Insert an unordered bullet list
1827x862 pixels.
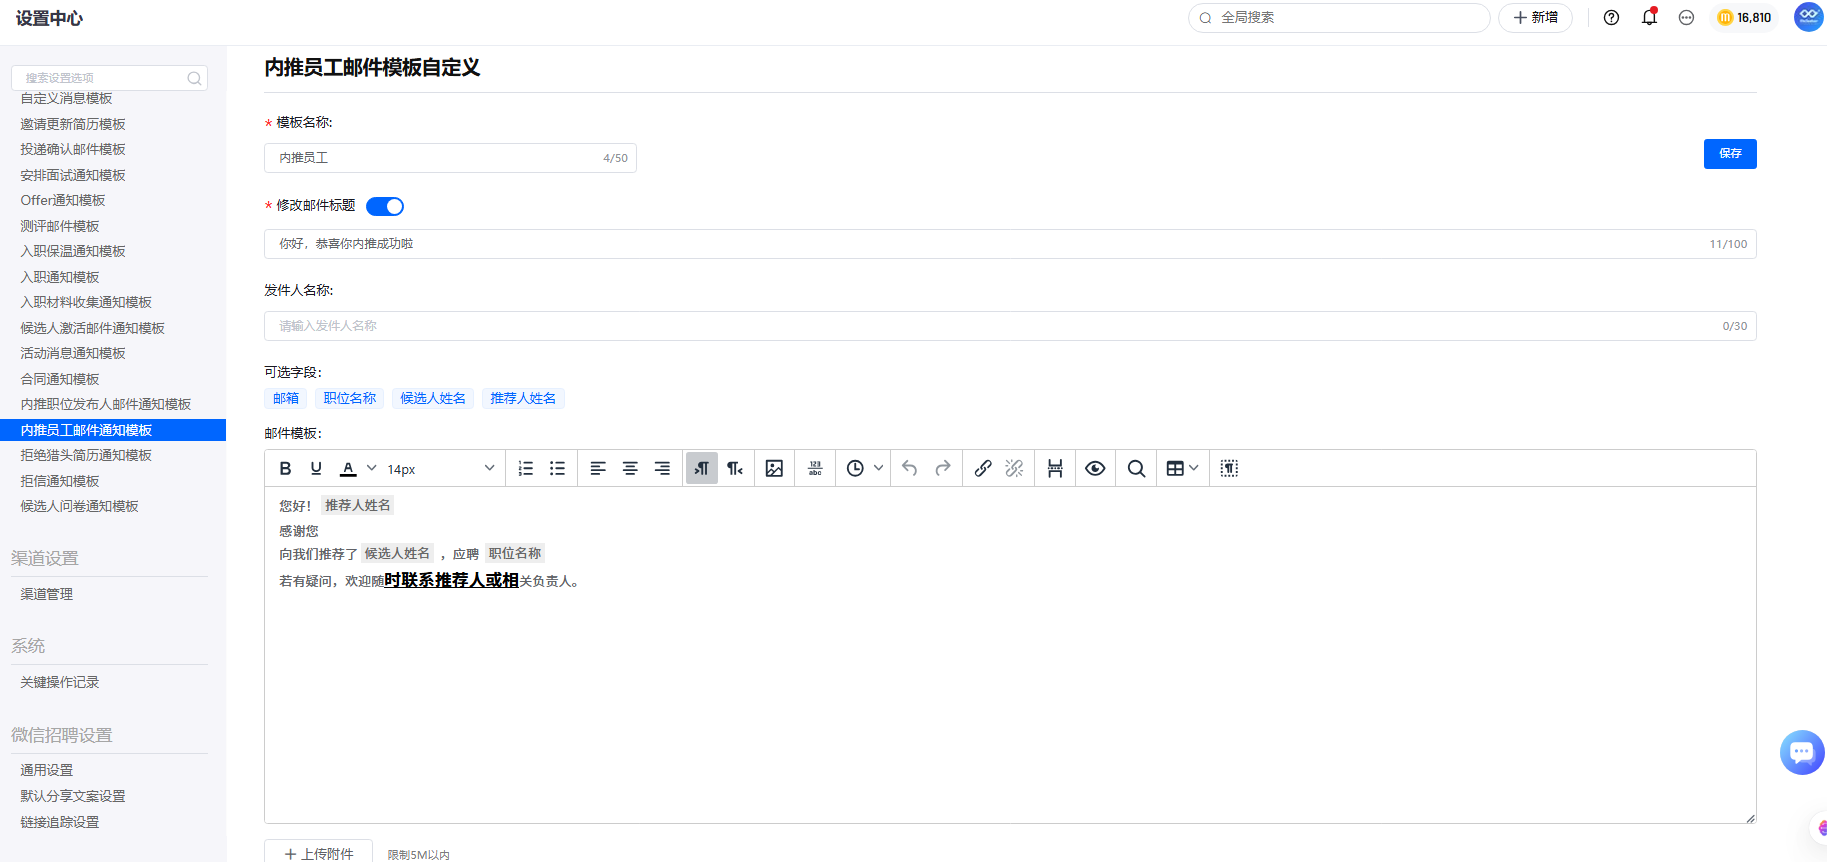click(x=558, y=468)
